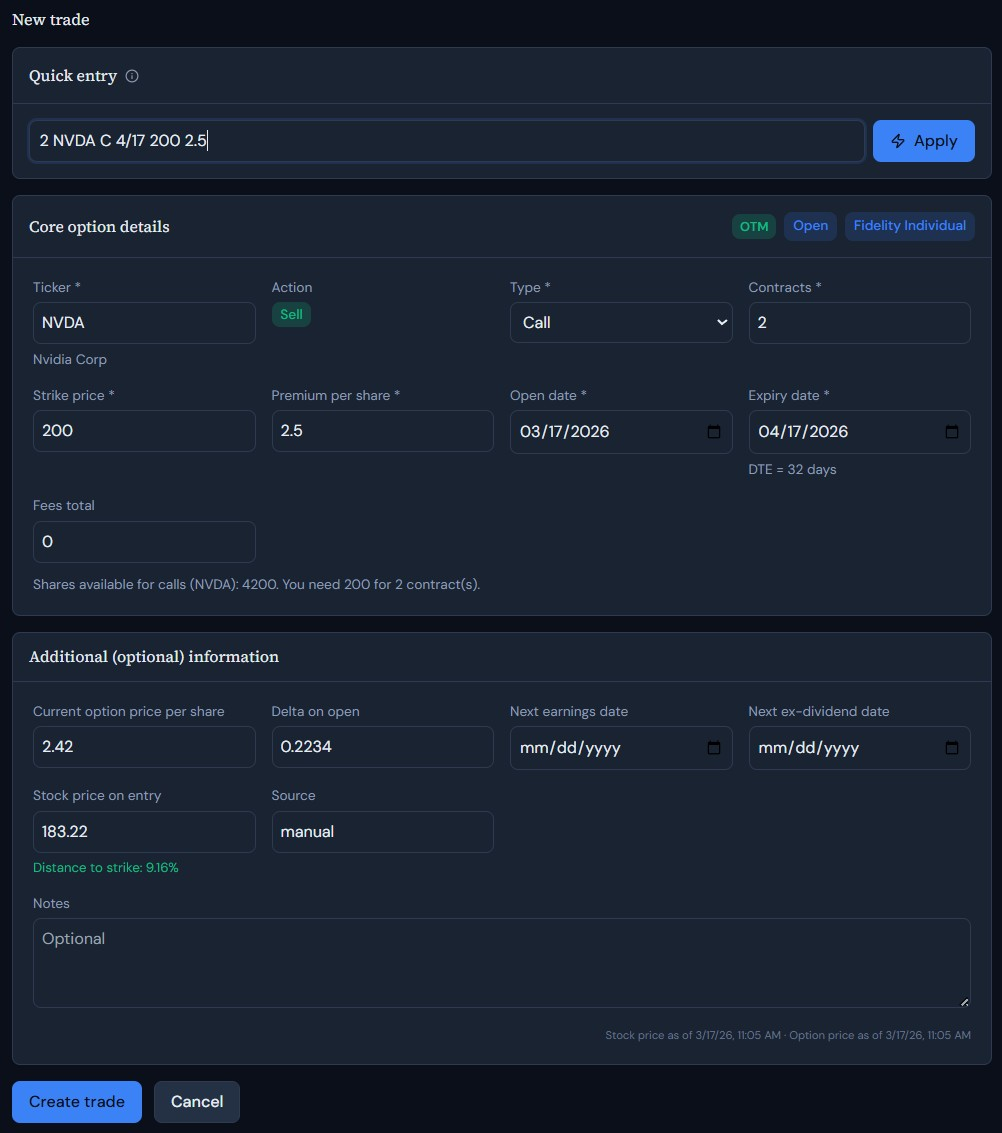
Task: Open the calendar for Next earnings date
Action: pyautogui.click(x=713, y=747)
